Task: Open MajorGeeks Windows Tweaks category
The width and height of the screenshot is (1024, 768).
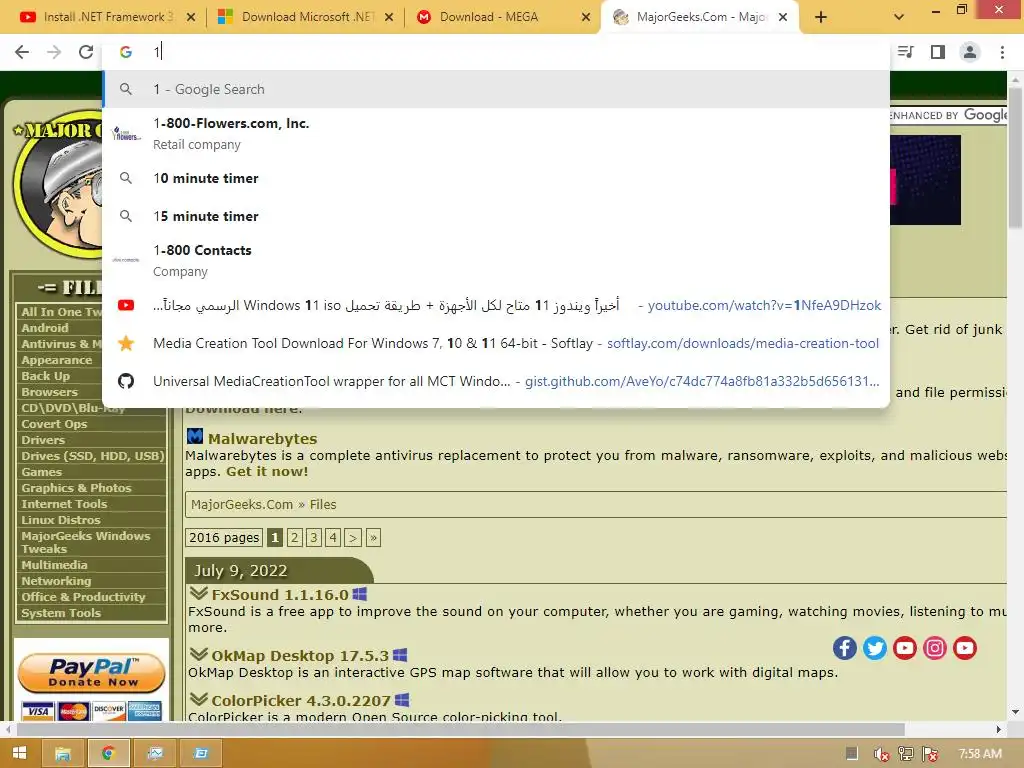Action: [x=86, y=542]
